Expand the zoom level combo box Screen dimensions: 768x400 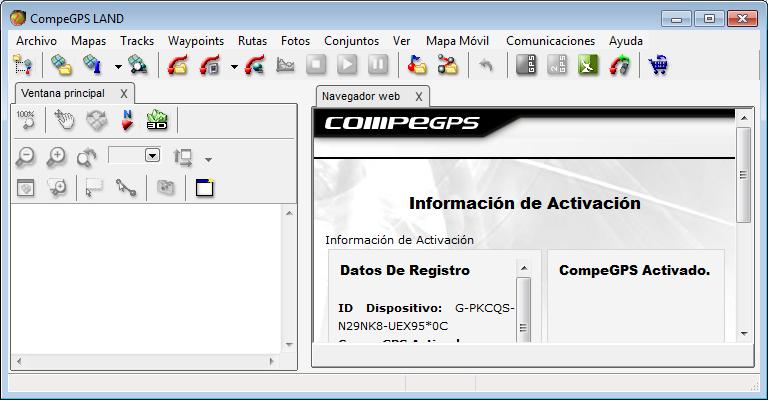coord(152,156)
